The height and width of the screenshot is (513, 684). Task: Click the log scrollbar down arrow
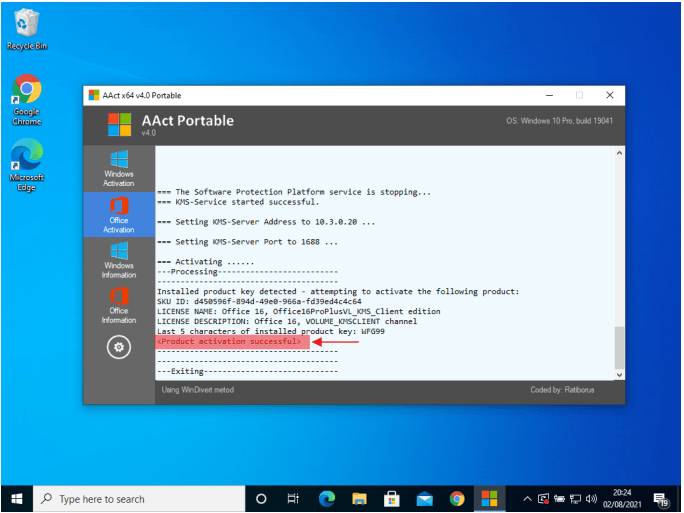(x=619, y=375)
